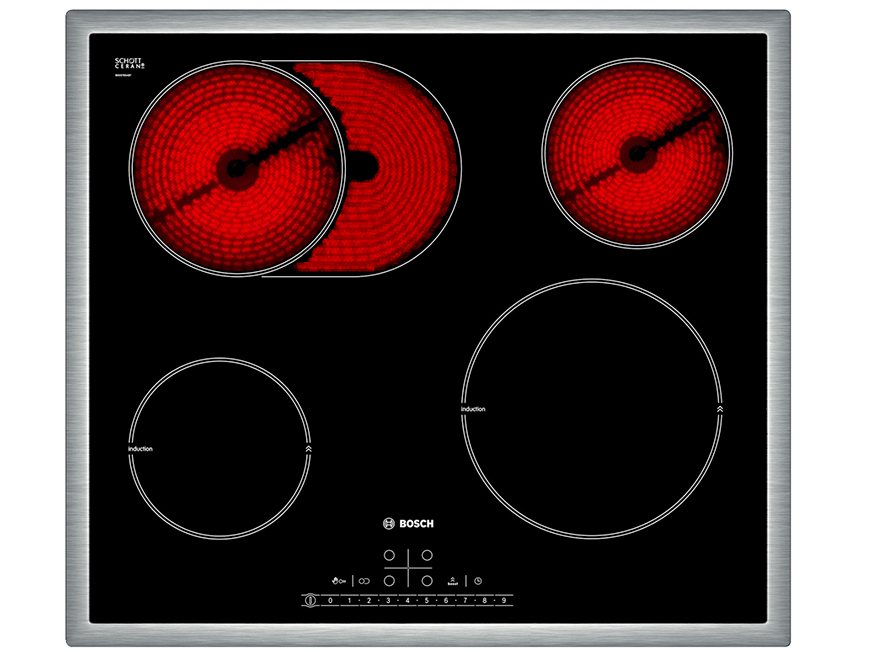Select the front-right zone selector circle
This screenshot has height=652, width=870.
427,579
